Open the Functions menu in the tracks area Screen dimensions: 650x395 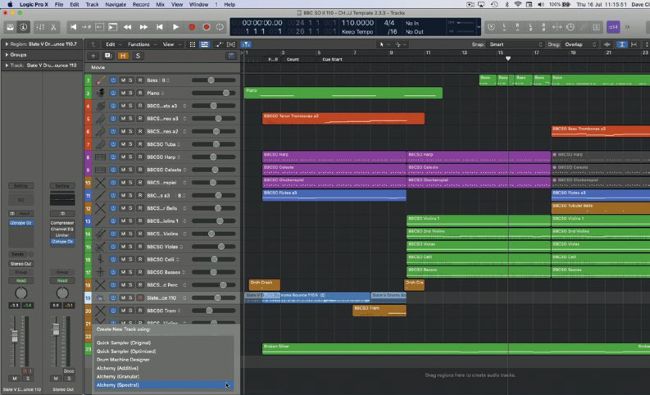click(139, 44)
